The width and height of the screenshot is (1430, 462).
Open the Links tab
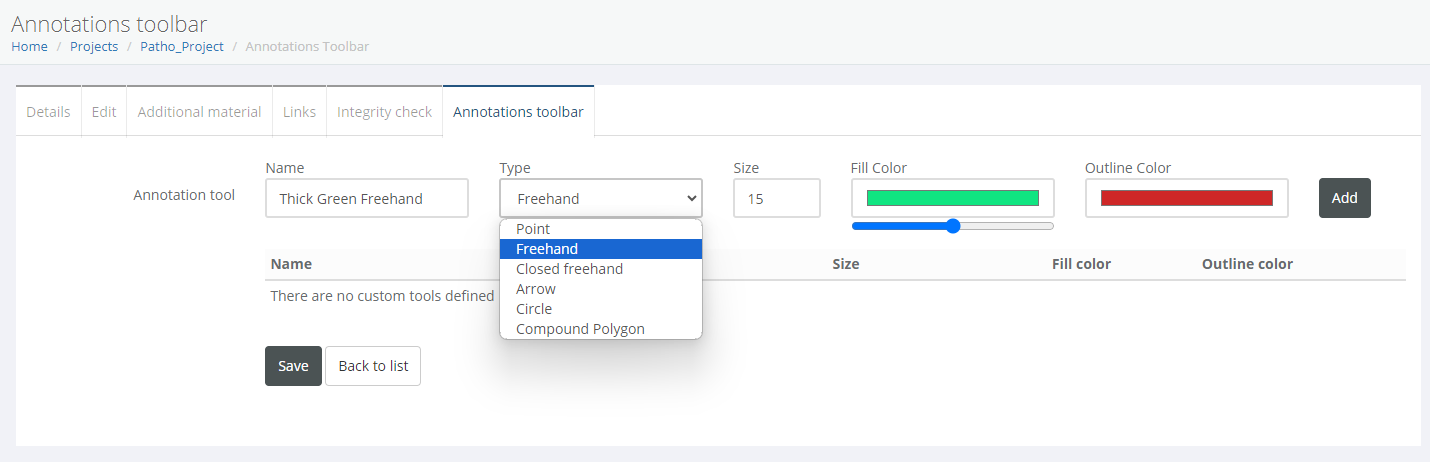299,112
